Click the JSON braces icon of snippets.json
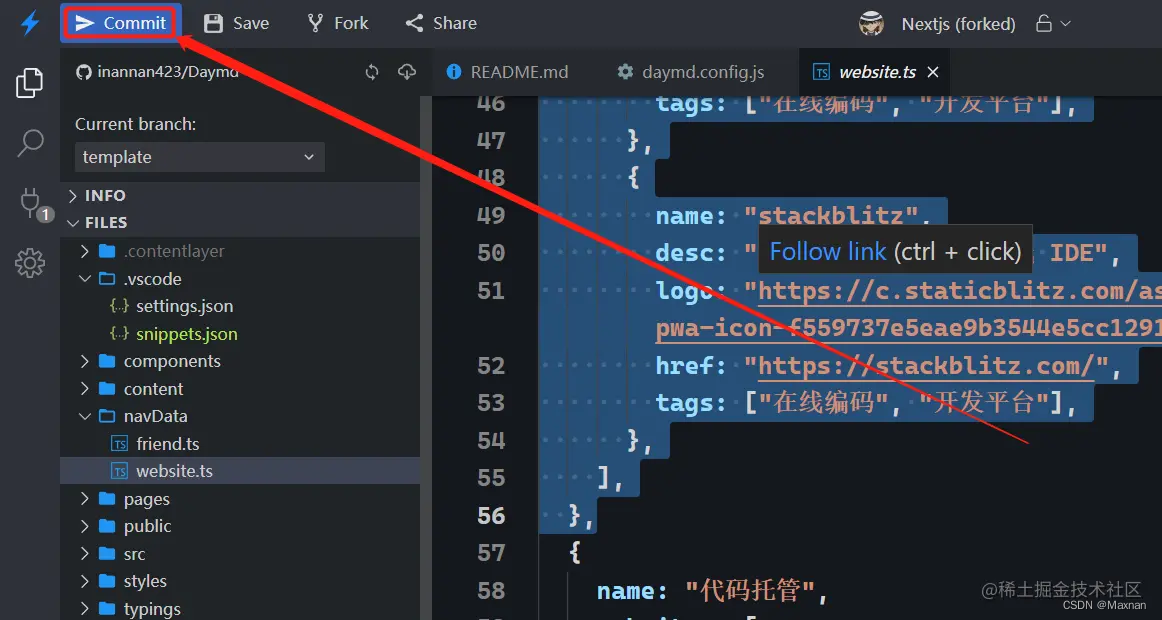 119,333
